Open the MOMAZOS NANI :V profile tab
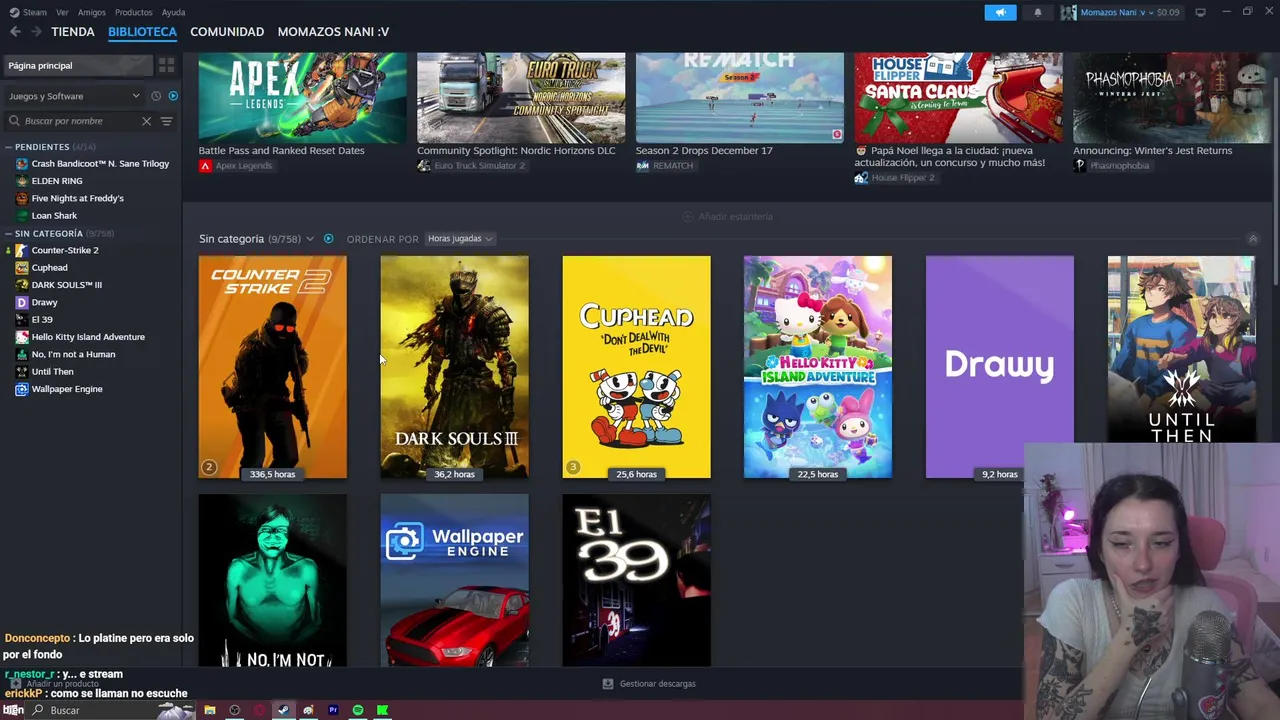Image resolution: width=1280 pixels, height=720 pixels. point(333,32)
